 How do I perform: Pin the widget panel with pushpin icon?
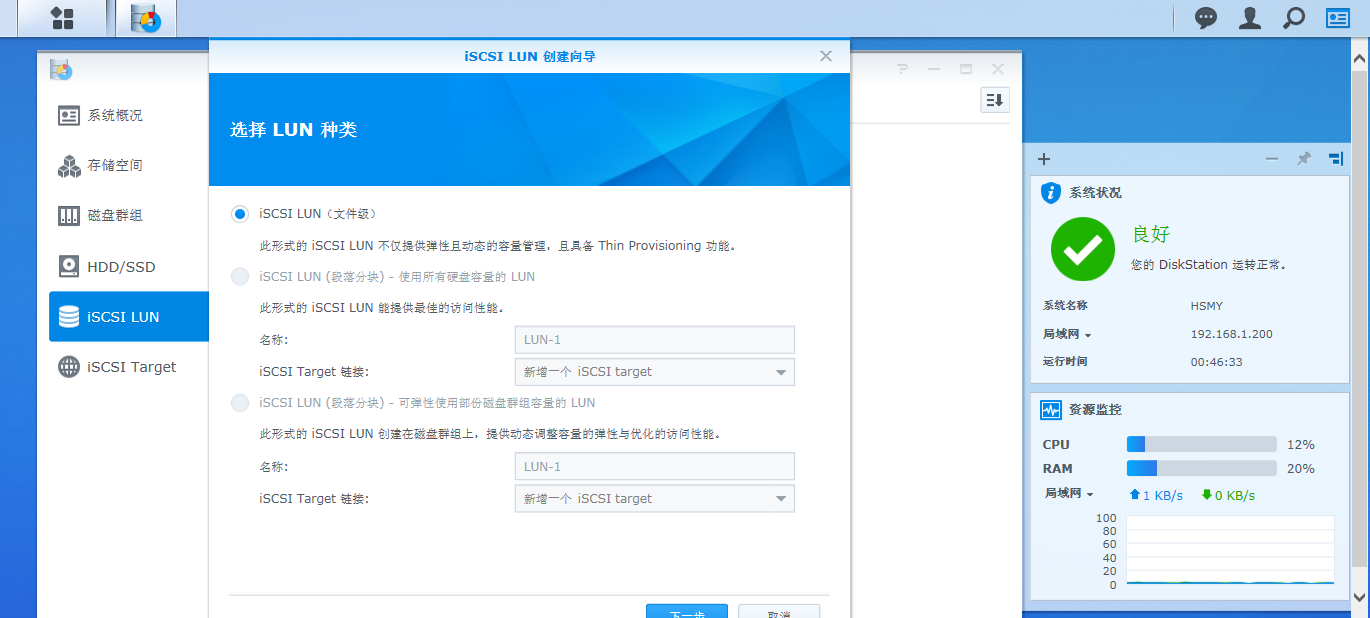click(1303, 159)
